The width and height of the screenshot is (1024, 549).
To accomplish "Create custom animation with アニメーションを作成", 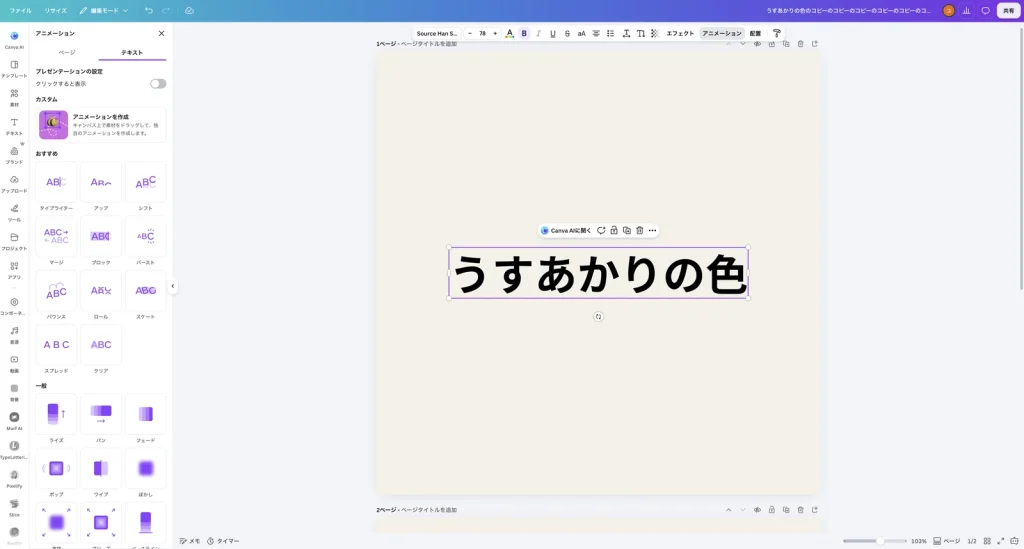I will (101, 125).
